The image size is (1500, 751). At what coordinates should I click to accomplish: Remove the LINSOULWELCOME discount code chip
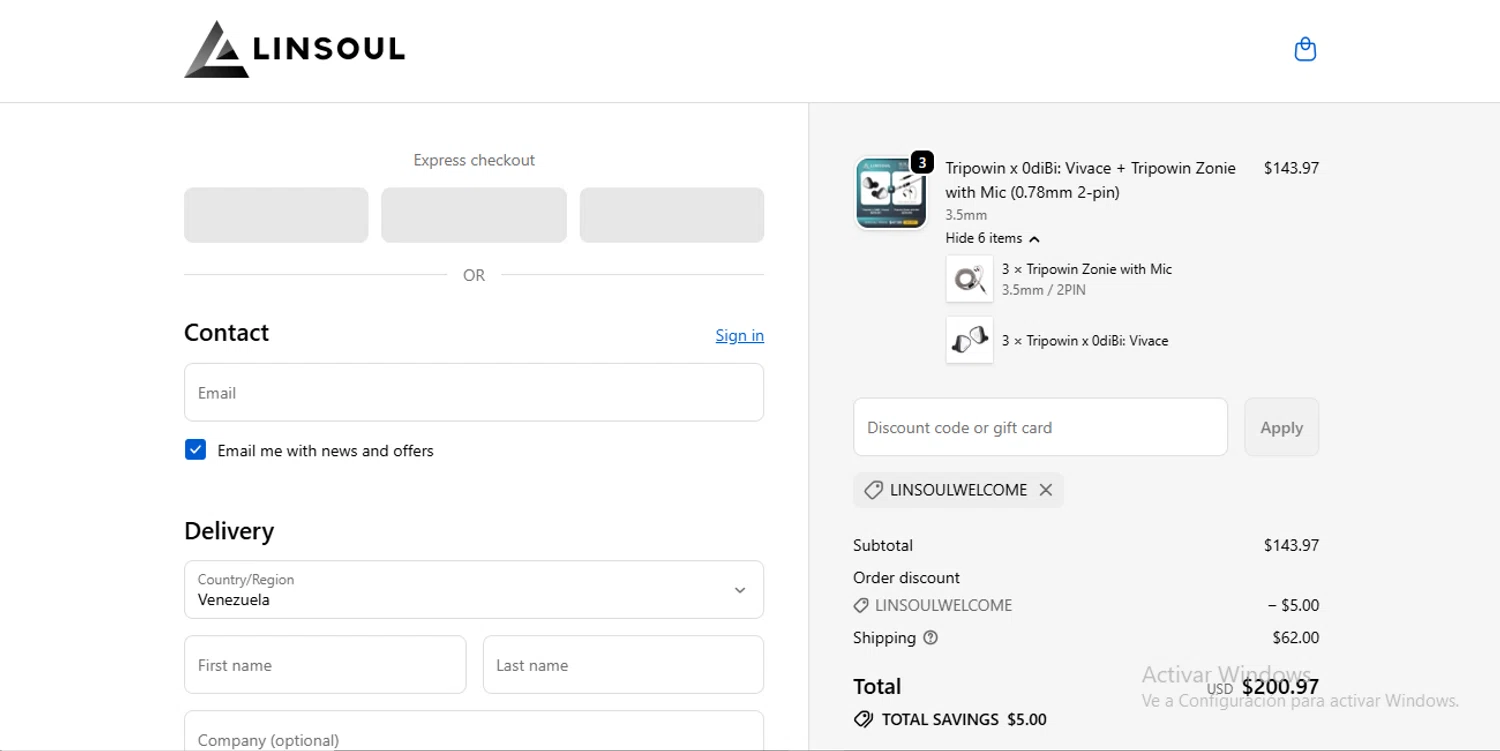(x=1046, y=490)
